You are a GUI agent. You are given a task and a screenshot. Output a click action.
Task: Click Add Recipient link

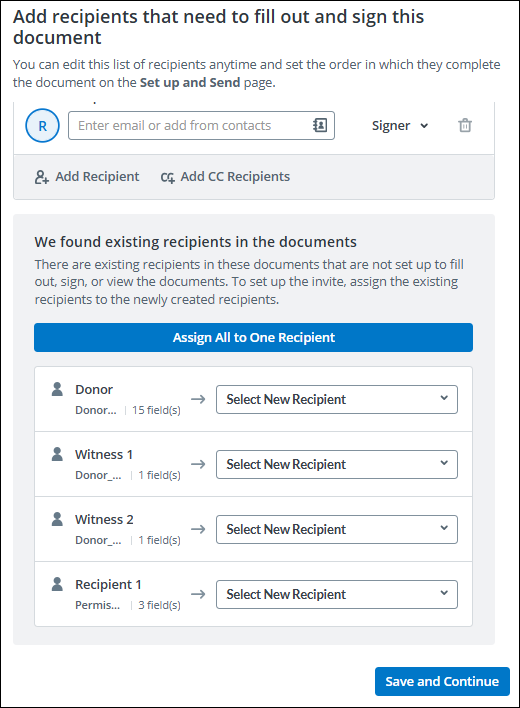[x=87, y=177]
